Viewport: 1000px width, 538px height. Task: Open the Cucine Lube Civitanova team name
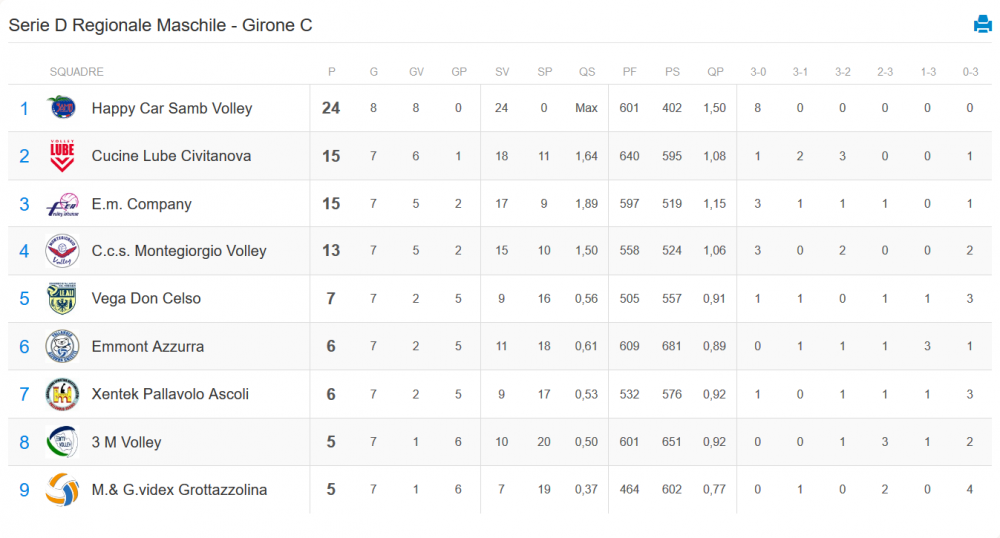coord(171,156)
